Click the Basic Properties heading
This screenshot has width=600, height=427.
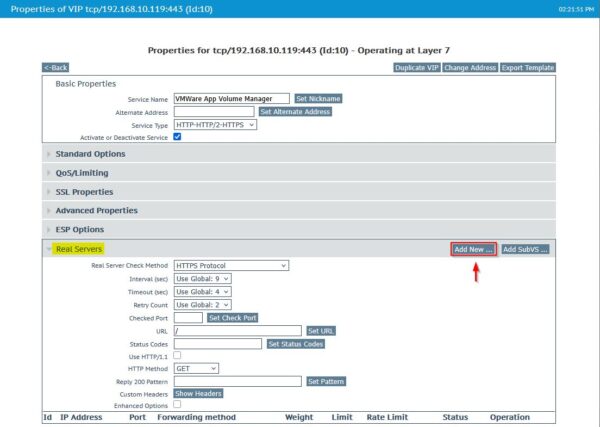tap(86, 84)
